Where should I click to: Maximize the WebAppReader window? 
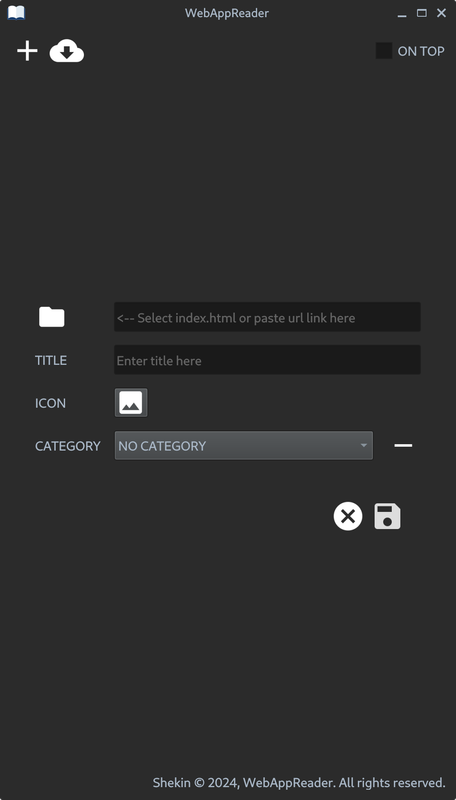tap(422, 13)
